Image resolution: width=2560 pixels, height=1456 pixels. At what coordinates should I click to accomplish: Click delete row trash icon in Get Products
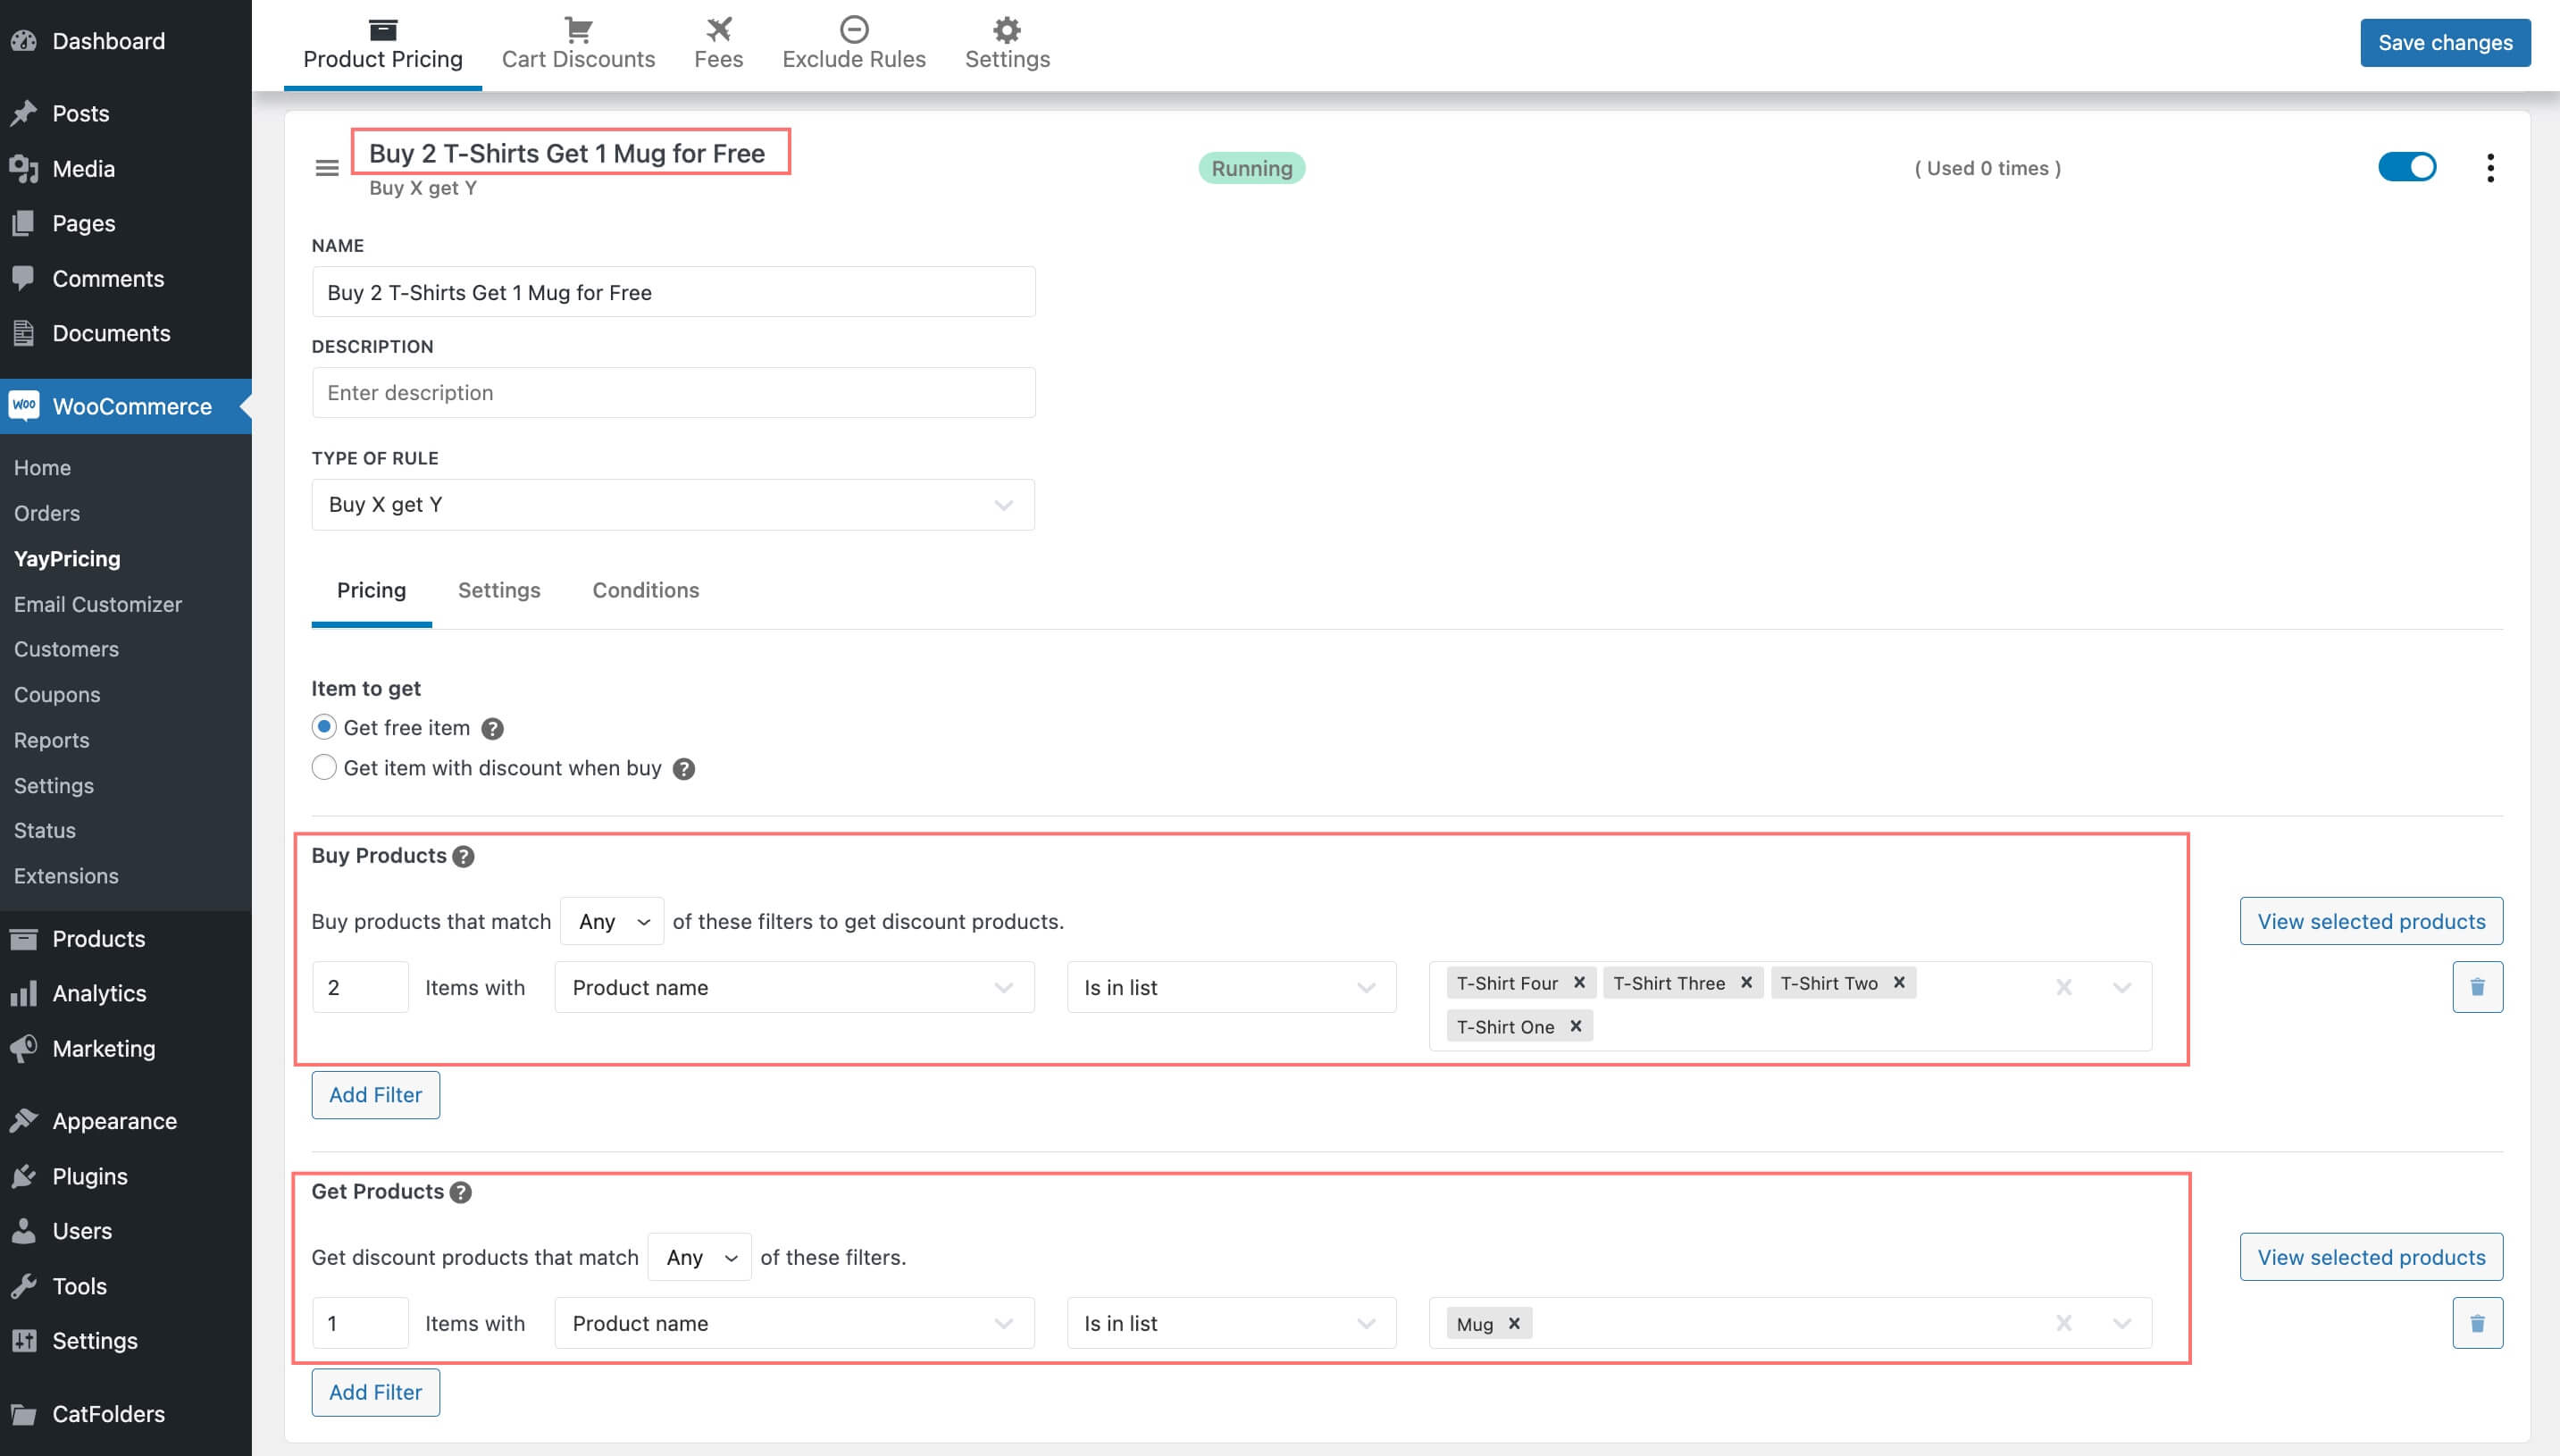coord(2477,1322)
